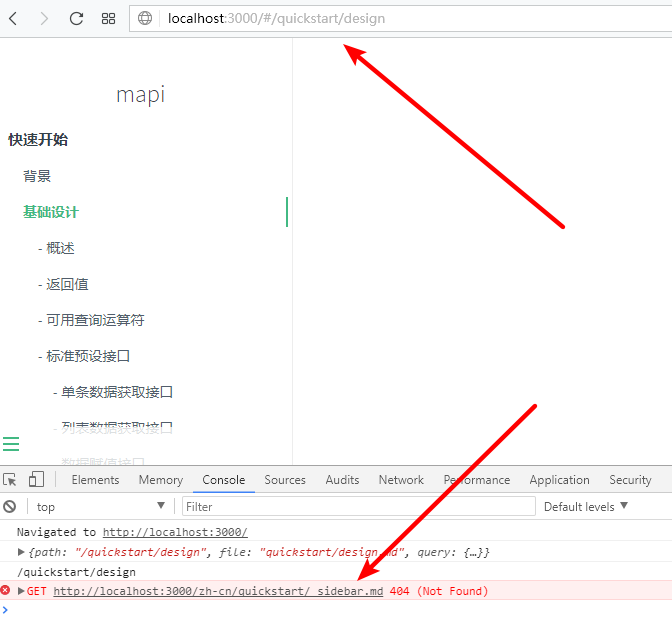Reload the page with the refresh icon
The image size is (672, 626).
(76, 18)
